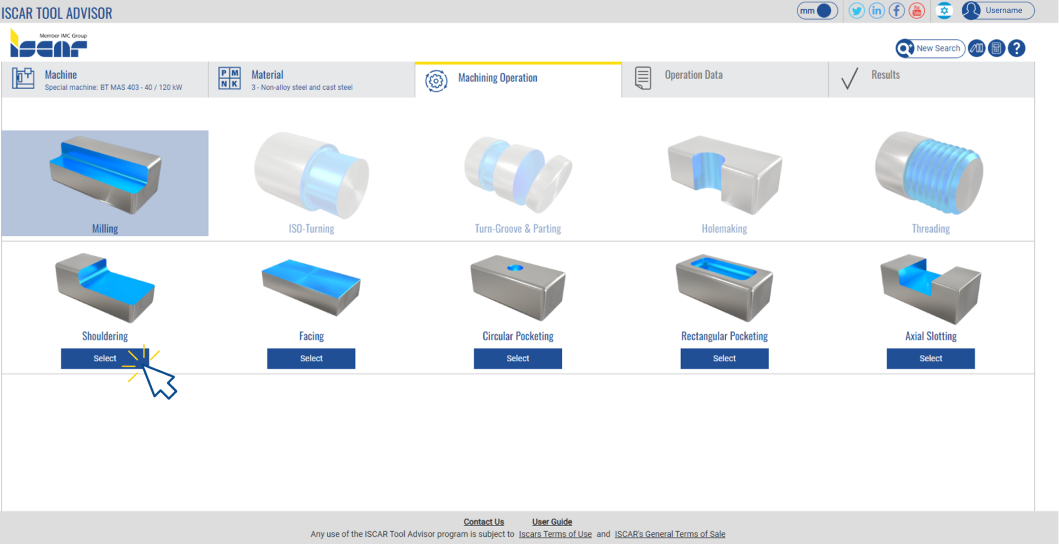Go to the Machining Operation tab

[x=518, y=80]
